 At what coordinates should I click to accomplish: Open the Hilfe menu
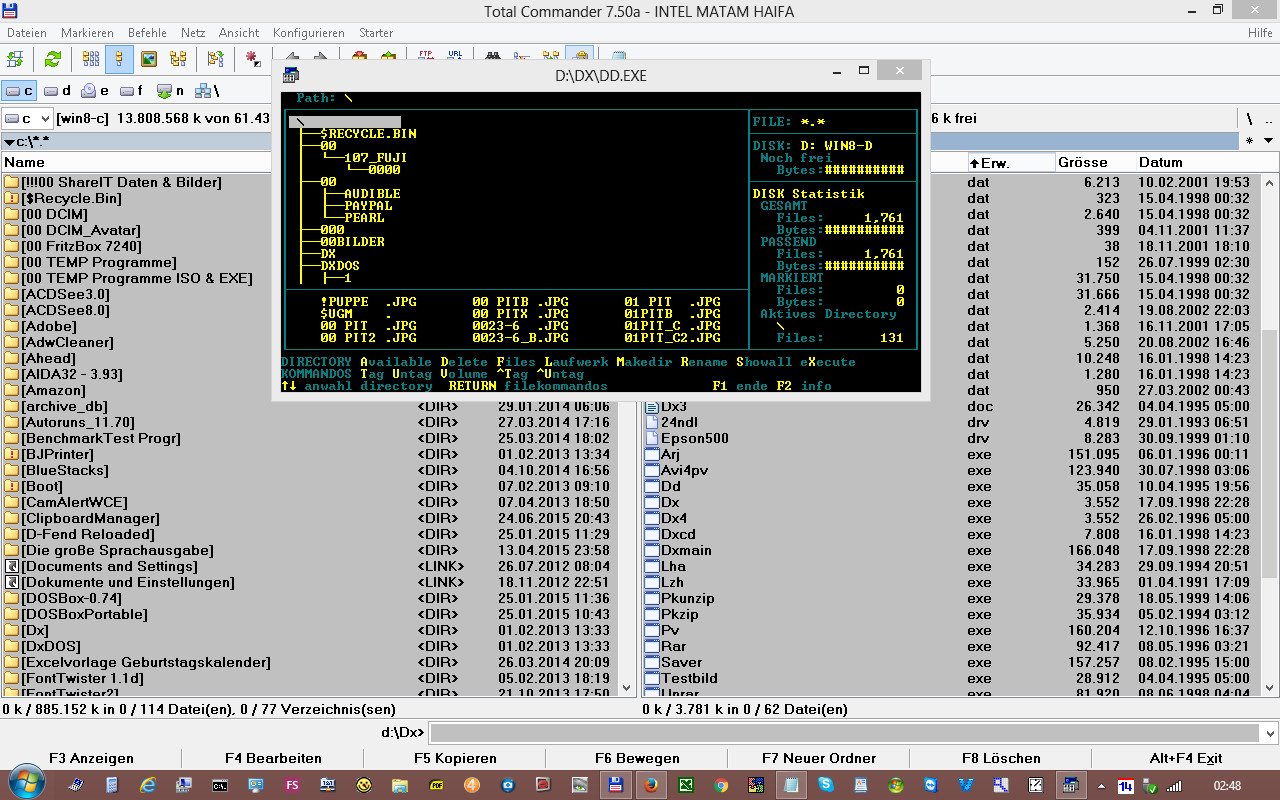coord(1260,33)
